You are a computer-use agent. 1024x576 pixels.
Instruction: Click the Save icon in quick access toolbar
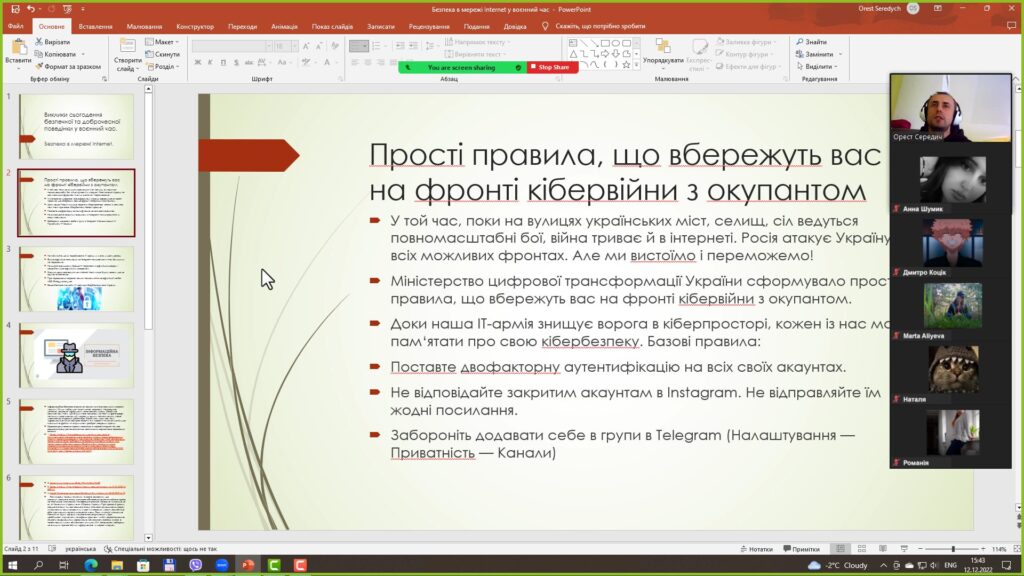[x=15, y=9]
